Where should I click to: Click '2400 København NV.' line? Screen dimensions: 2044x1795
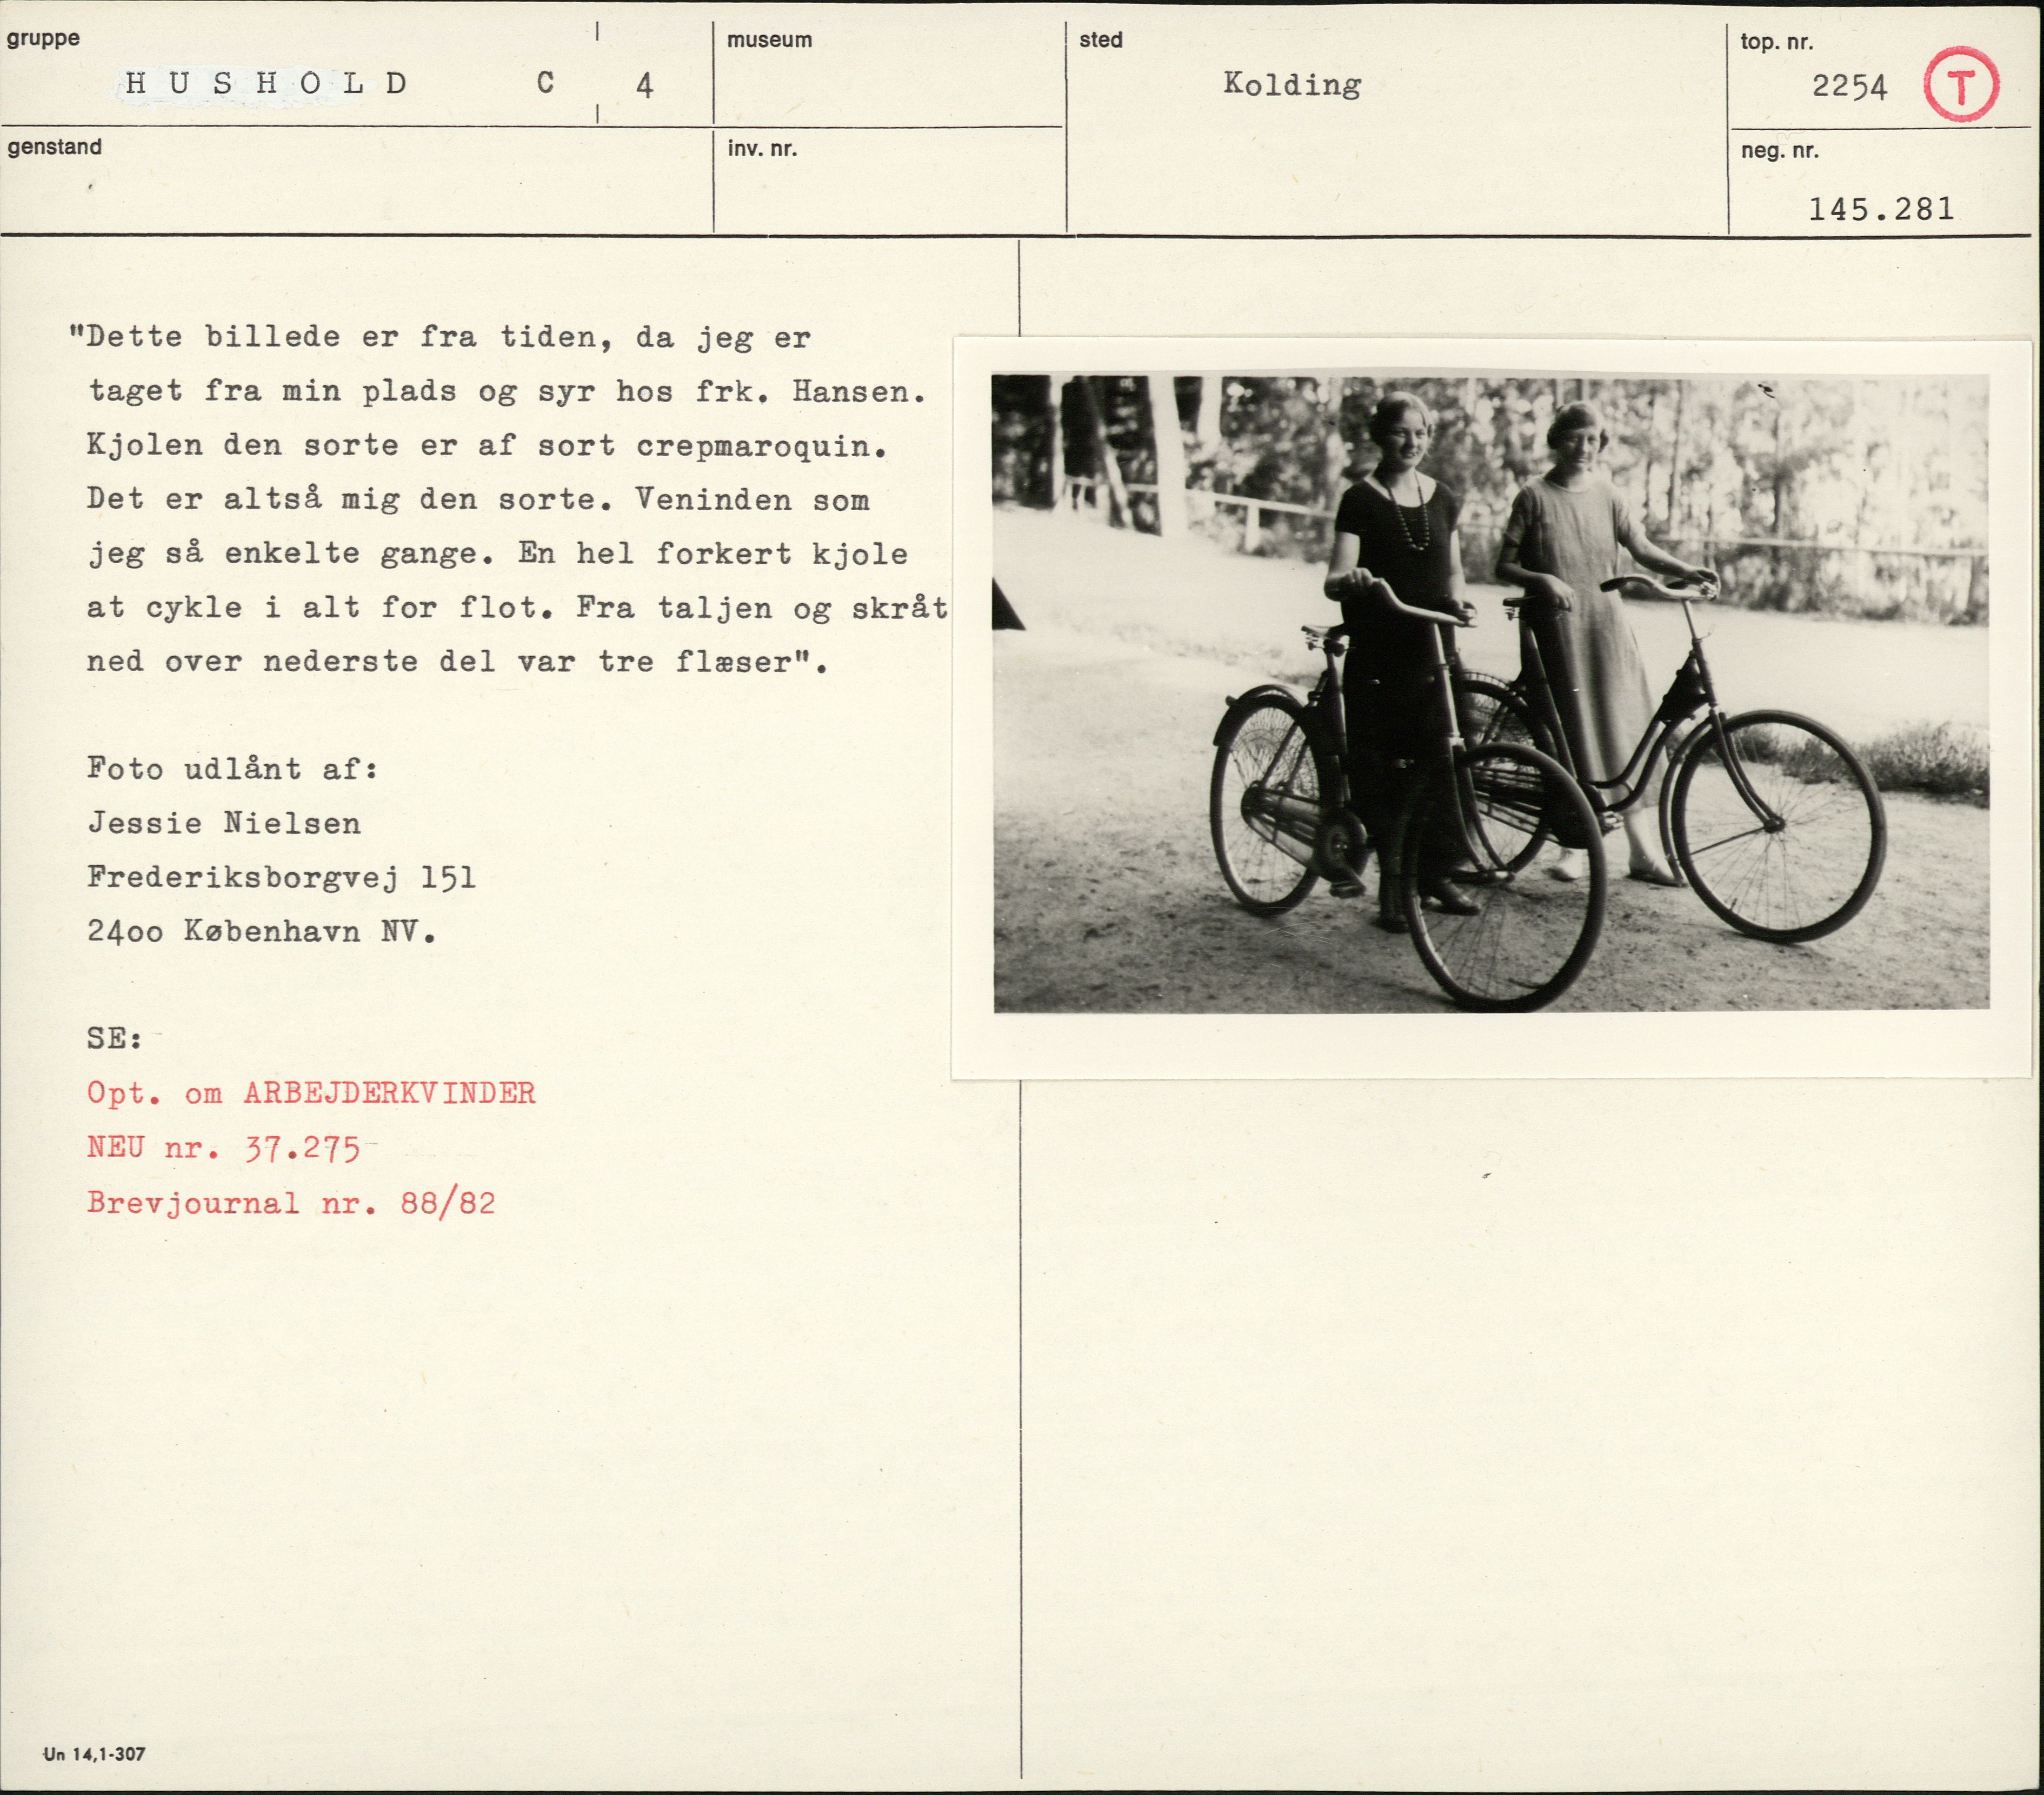[x=262, y=931]
